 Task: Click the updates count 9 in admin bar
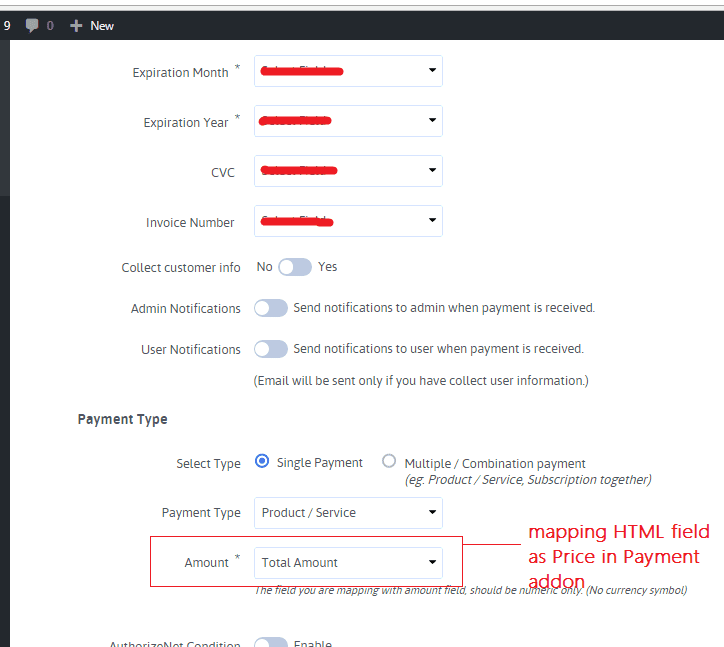tap(7, 25)
